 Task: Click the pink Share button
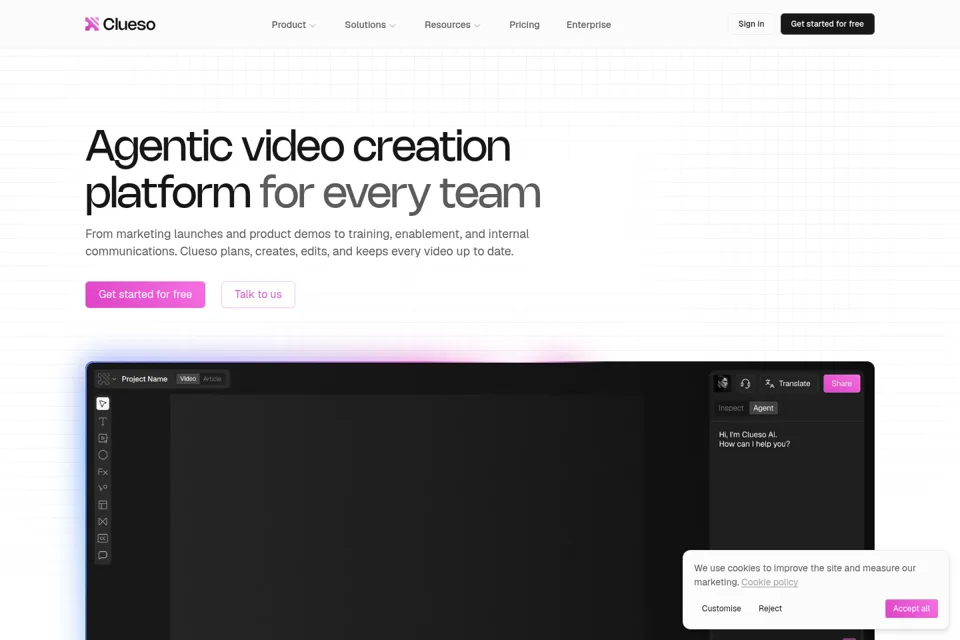tap(841, 383)
